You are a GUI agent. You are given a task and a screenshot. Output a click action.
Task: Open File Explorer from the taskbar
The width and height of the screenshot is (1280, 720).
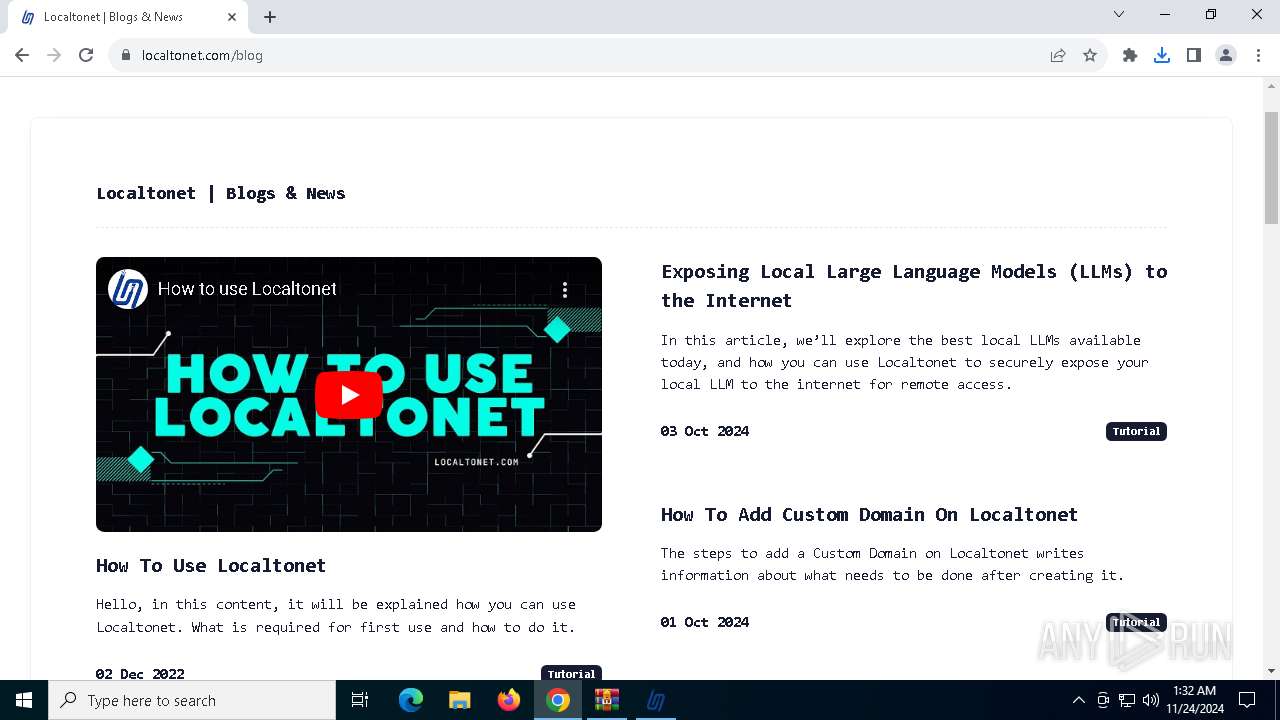coord(459,700)
